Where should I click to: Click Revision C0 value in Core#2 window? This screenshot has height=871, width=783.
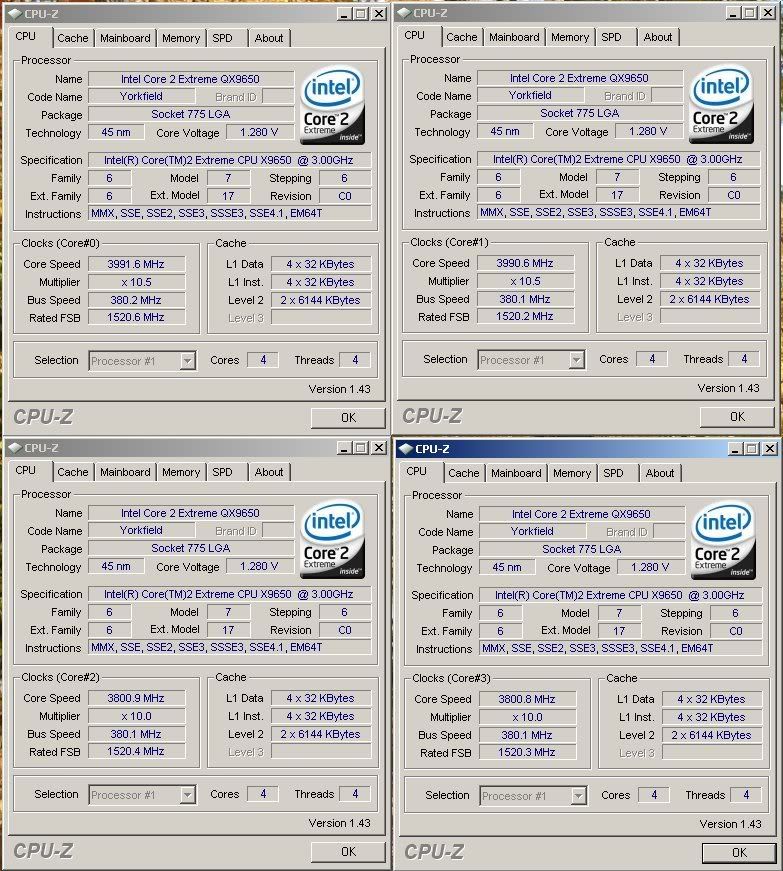click(x=345, y=630)
